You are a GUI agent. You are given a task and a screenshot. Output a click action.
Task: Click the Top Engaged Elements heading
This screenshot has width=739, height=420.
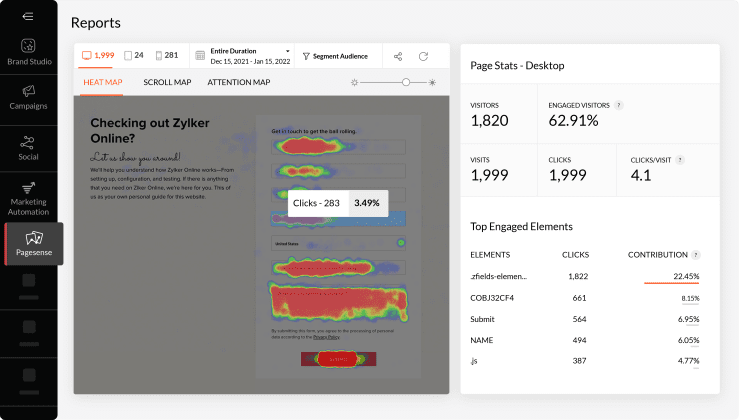coord(521,227)
